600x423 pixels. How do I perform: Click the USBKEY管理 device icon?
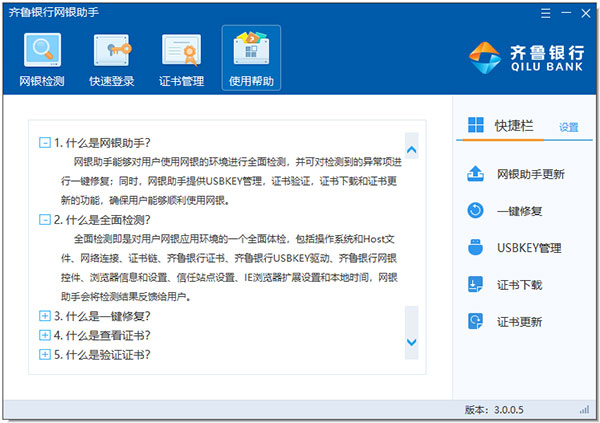(475, 247)
